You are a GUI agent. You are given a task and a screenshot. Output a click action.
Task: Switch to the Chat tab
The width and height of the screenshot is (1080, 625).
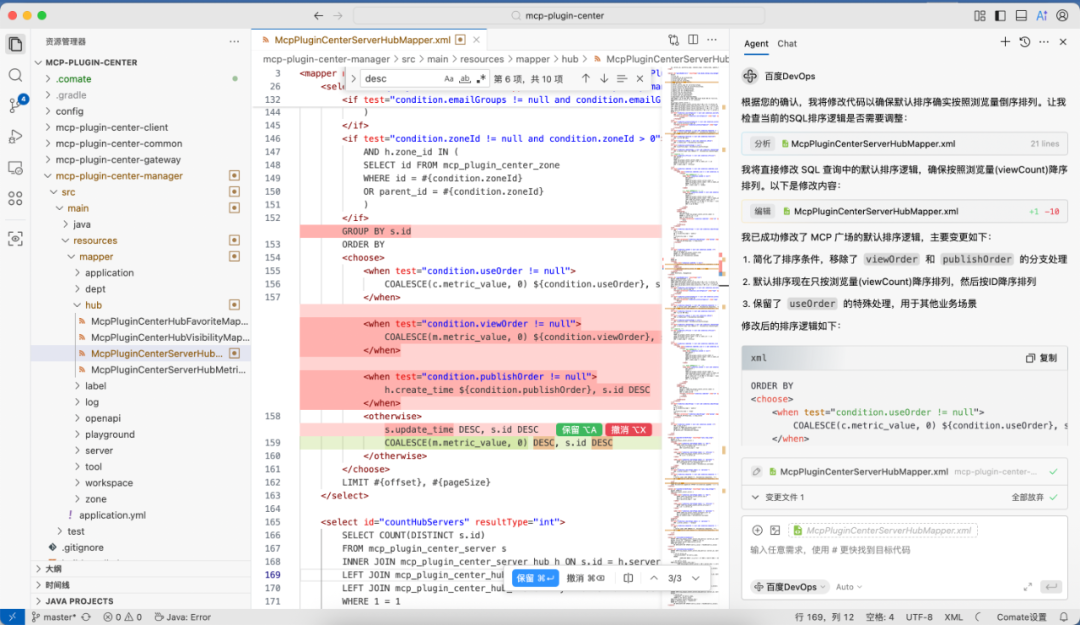[787, 43]
